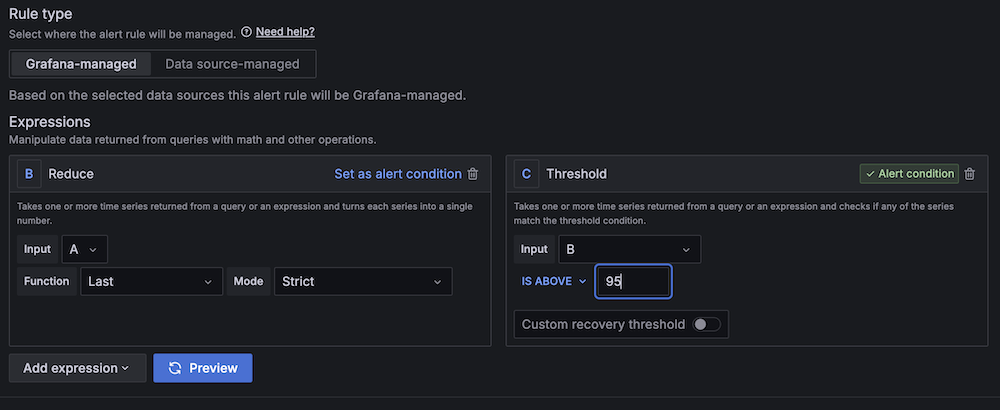Screen dimensions: 1000x410
Task: Delete the Reduce expression B
Action: [x=473, y=174]
